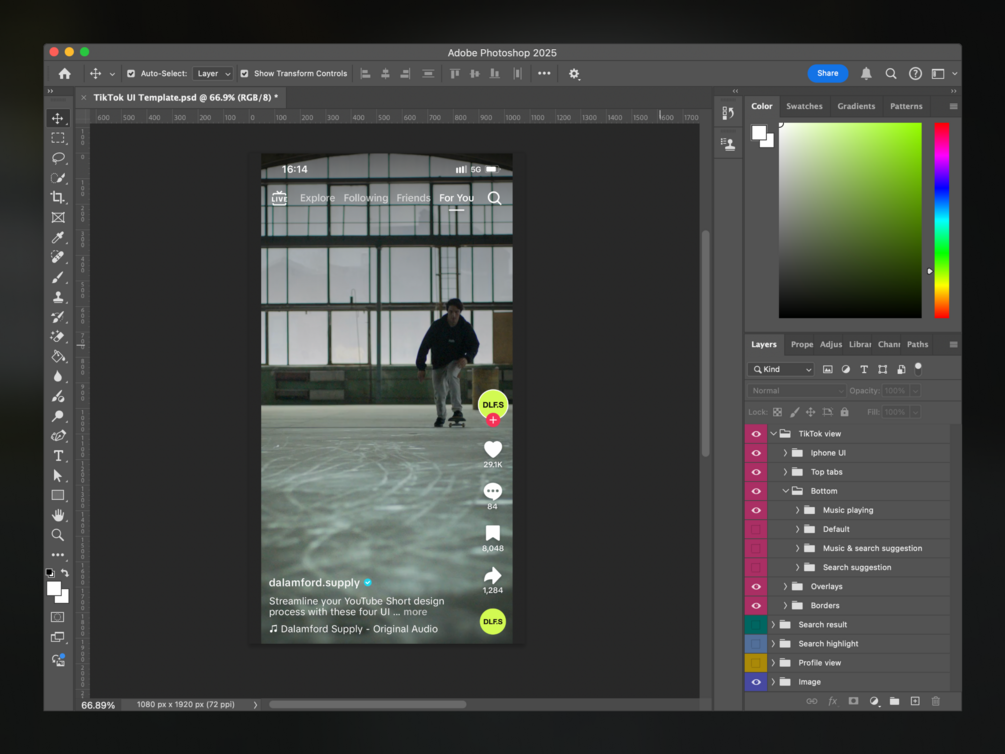Image resolution: width=1005 pixels, height=754 pixels.
Task: Collapse the TikTok view group
Action: coord(774,434)
